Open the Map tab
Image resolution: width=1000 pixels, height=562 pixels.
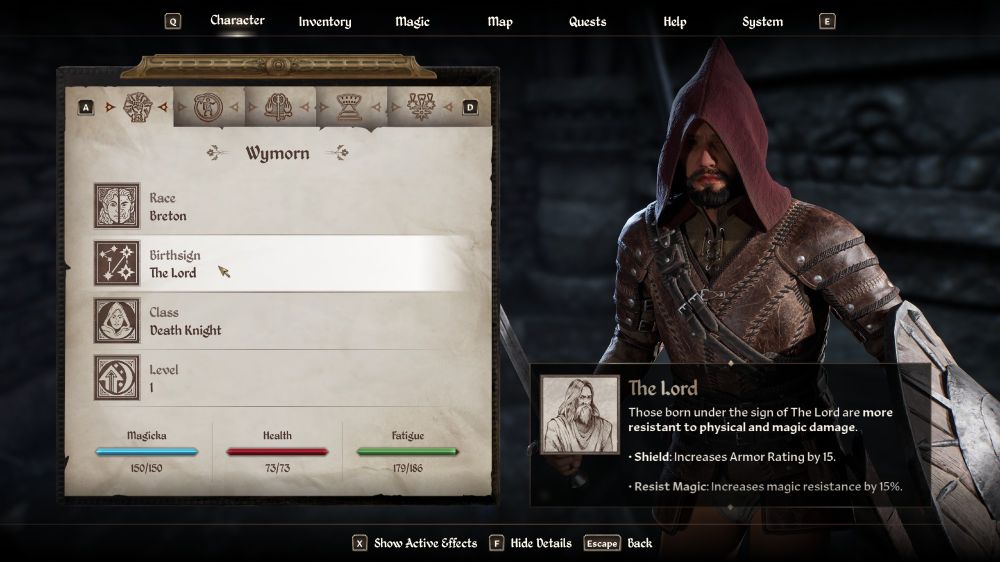pos(500,22)
